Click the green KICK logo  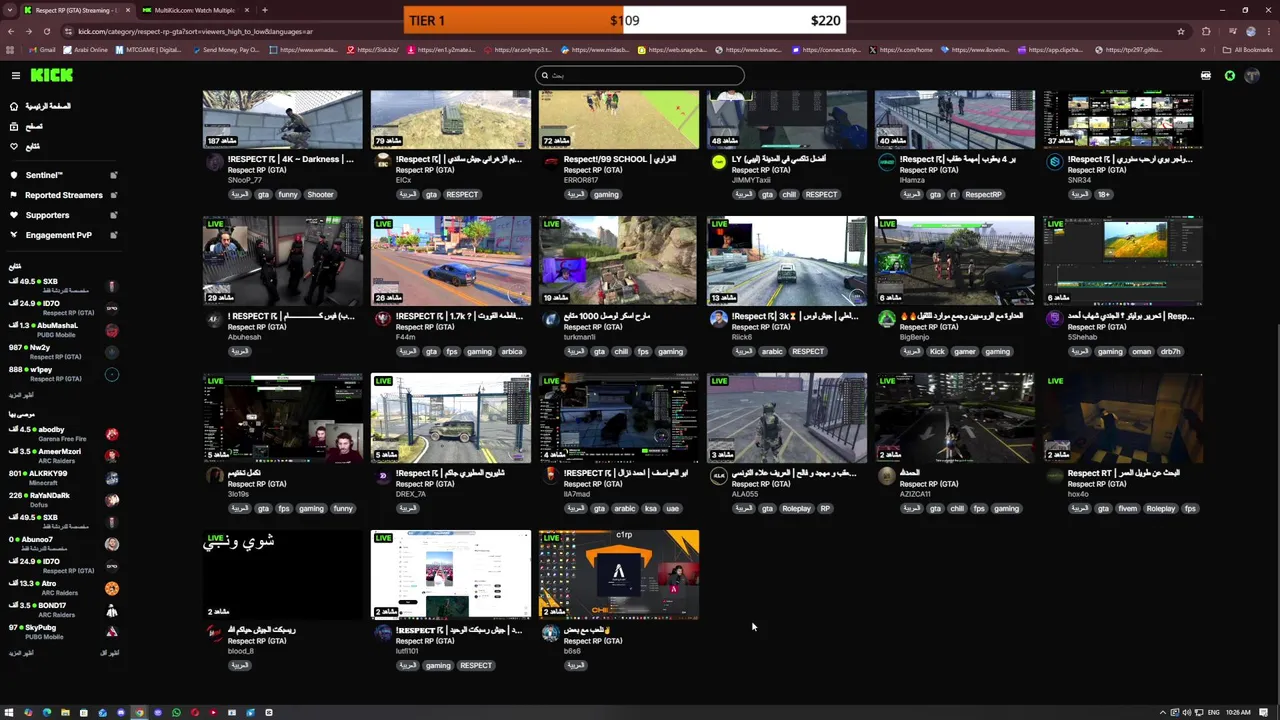click(51, 75)
